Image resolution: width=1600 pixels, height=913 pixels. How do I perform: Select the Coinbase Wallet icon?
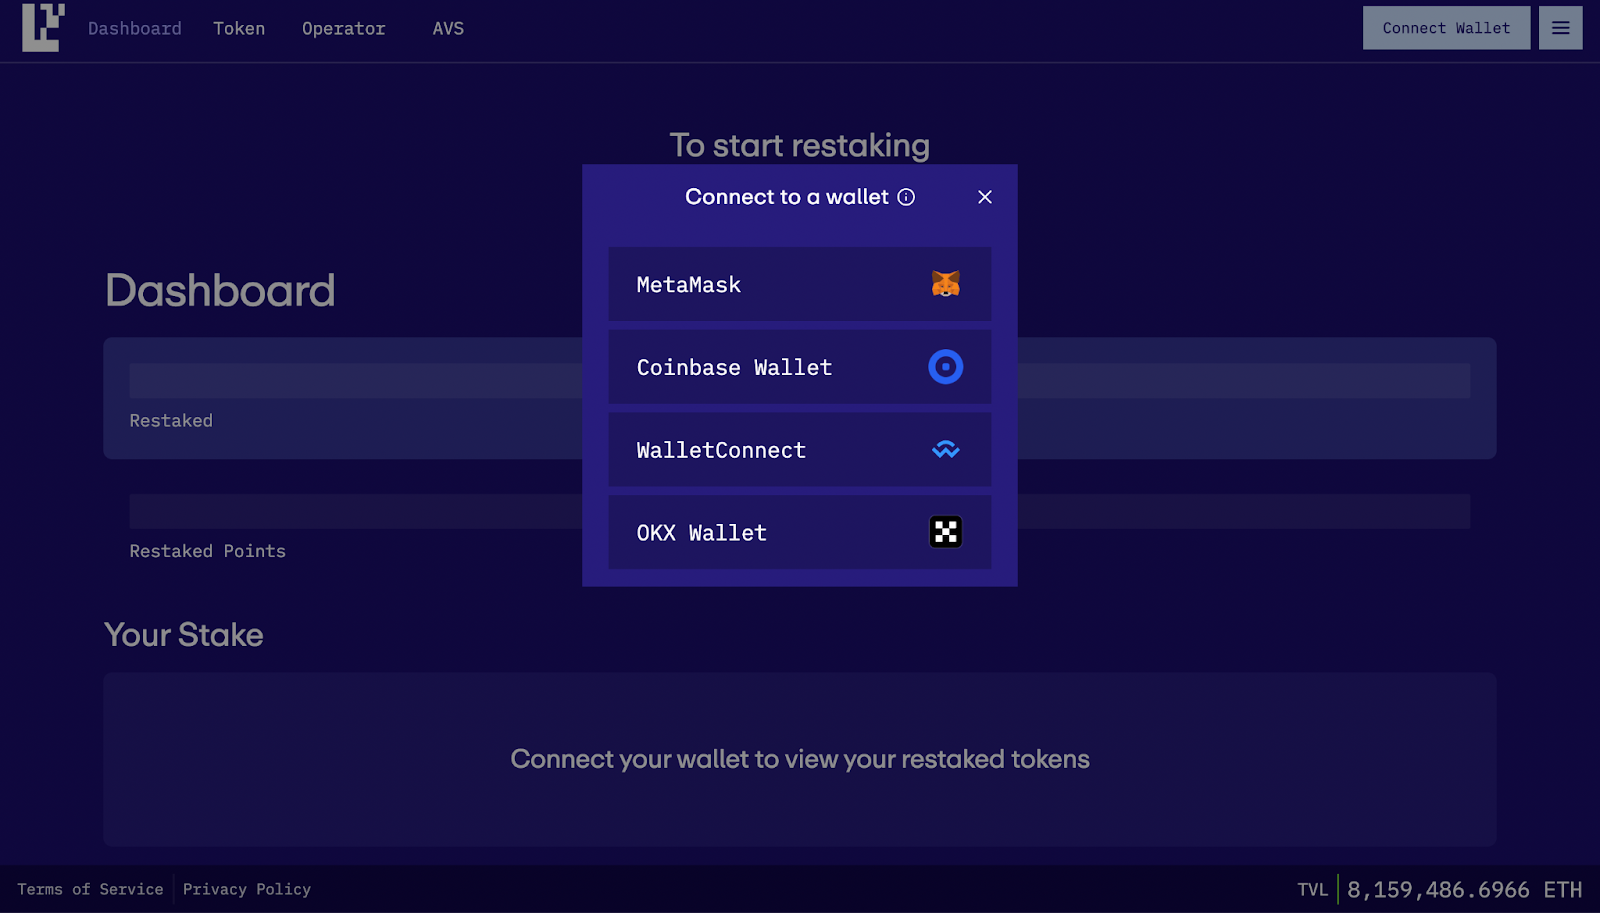tap(945, 367)
